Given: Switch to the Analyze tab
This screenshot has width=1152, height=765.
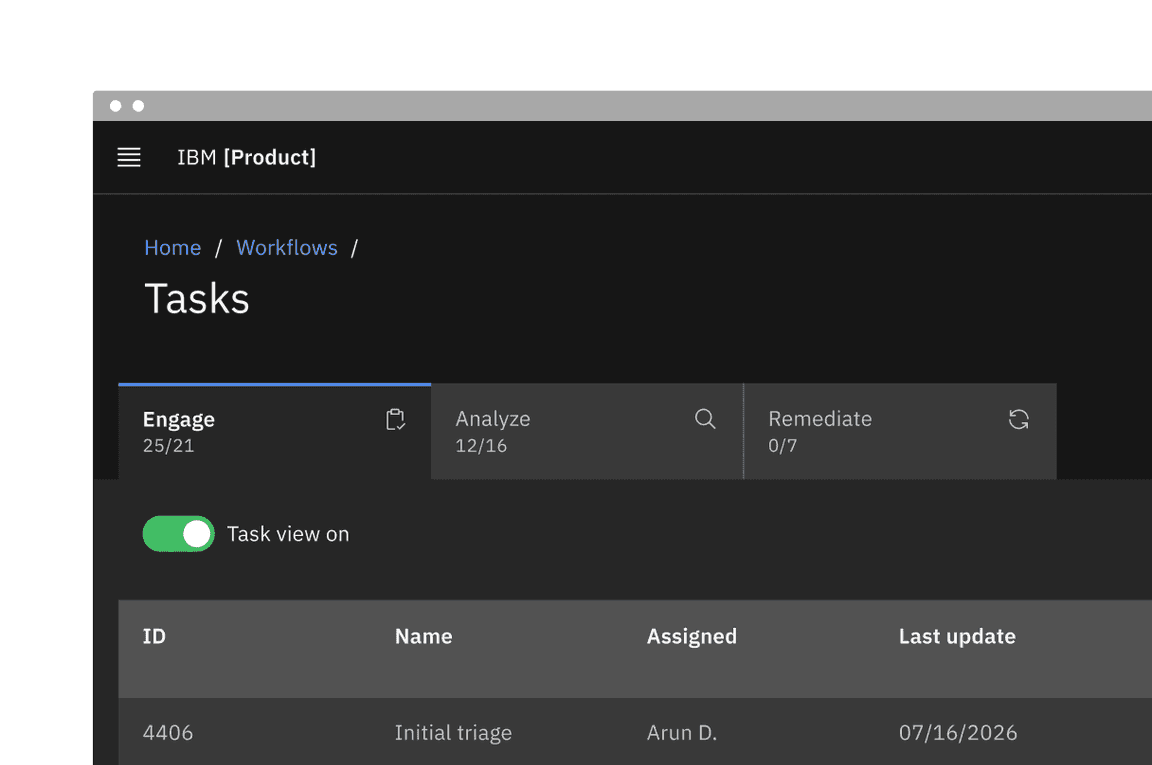Looking at the screenshot, I should (493, 419).
